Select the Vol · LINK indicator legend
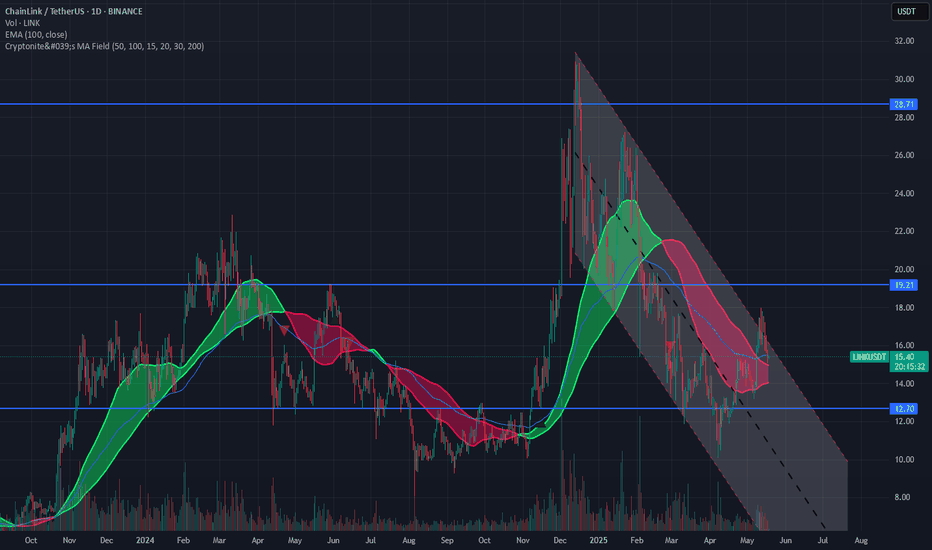 click(x=23, y=23)
